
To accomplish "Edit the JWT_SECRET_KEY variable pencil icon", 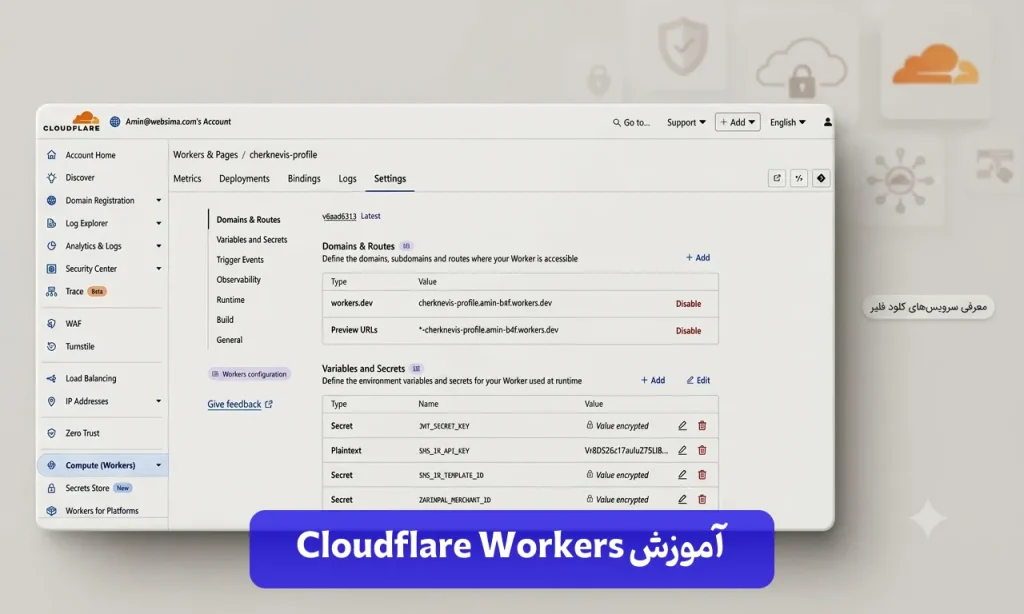I will point(682,426).
